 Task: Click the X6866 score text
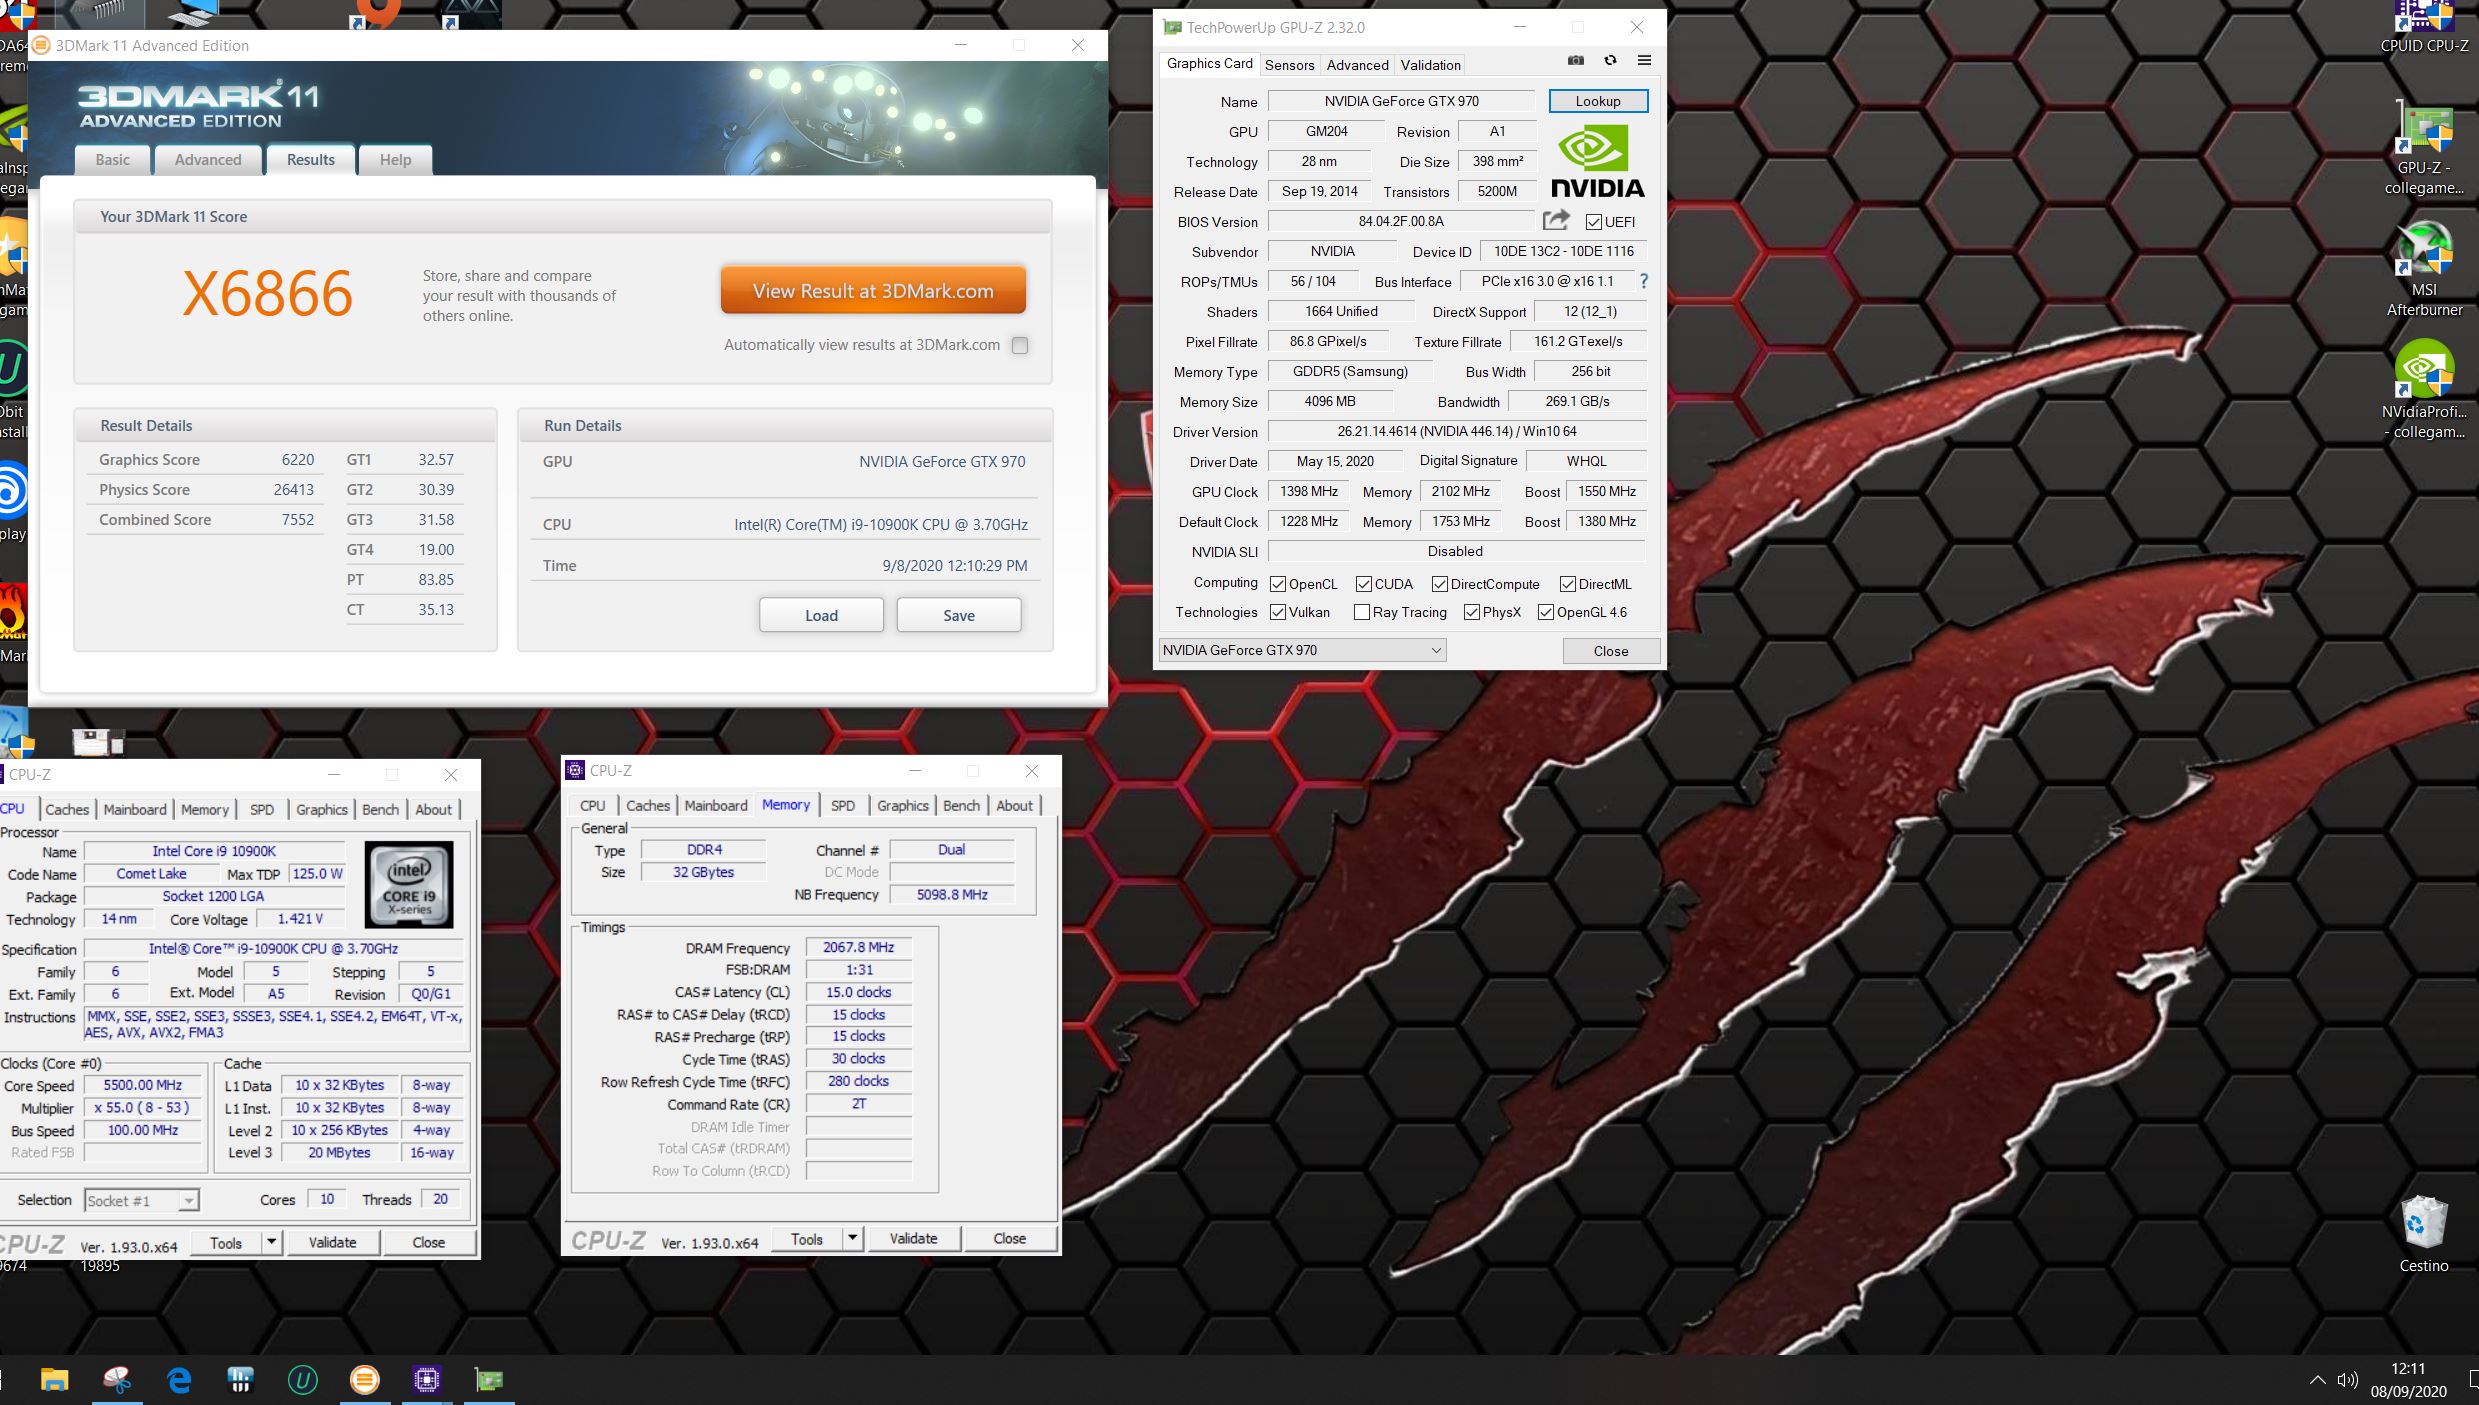[267, 293]
